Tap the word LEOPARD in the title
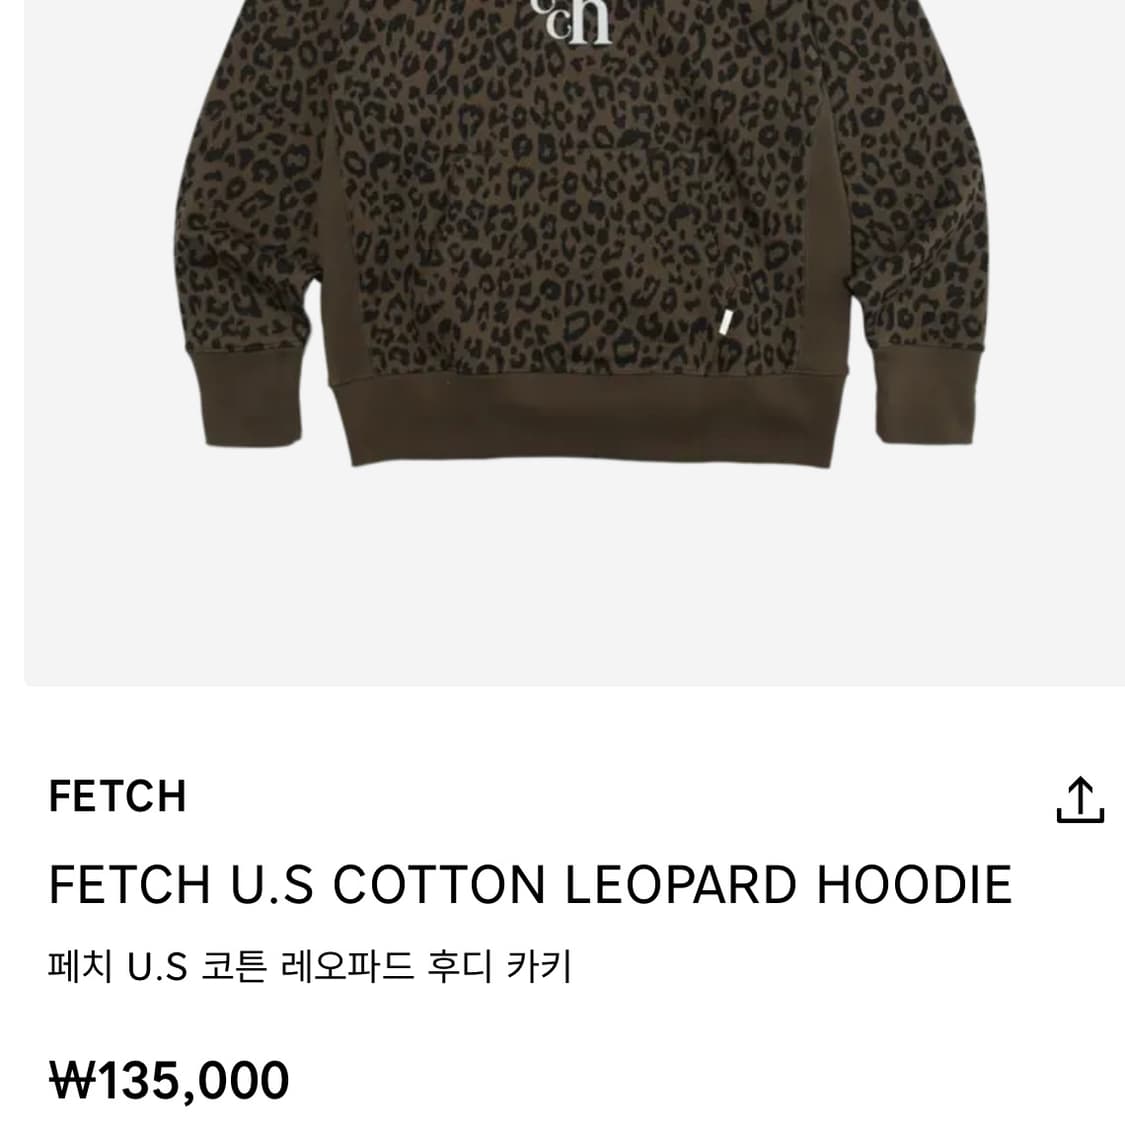1125x1137 pixels. click(680, 884)
